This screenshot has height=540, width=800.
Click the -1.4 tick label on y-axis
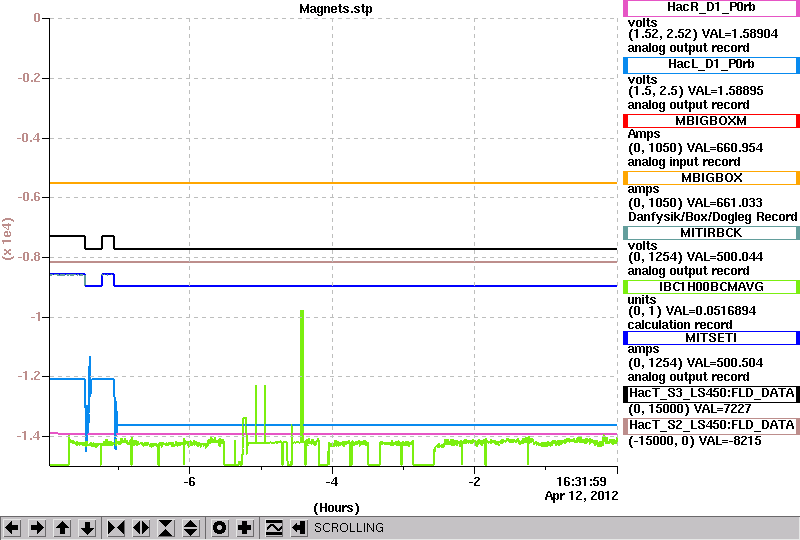[x=29, y=435]
